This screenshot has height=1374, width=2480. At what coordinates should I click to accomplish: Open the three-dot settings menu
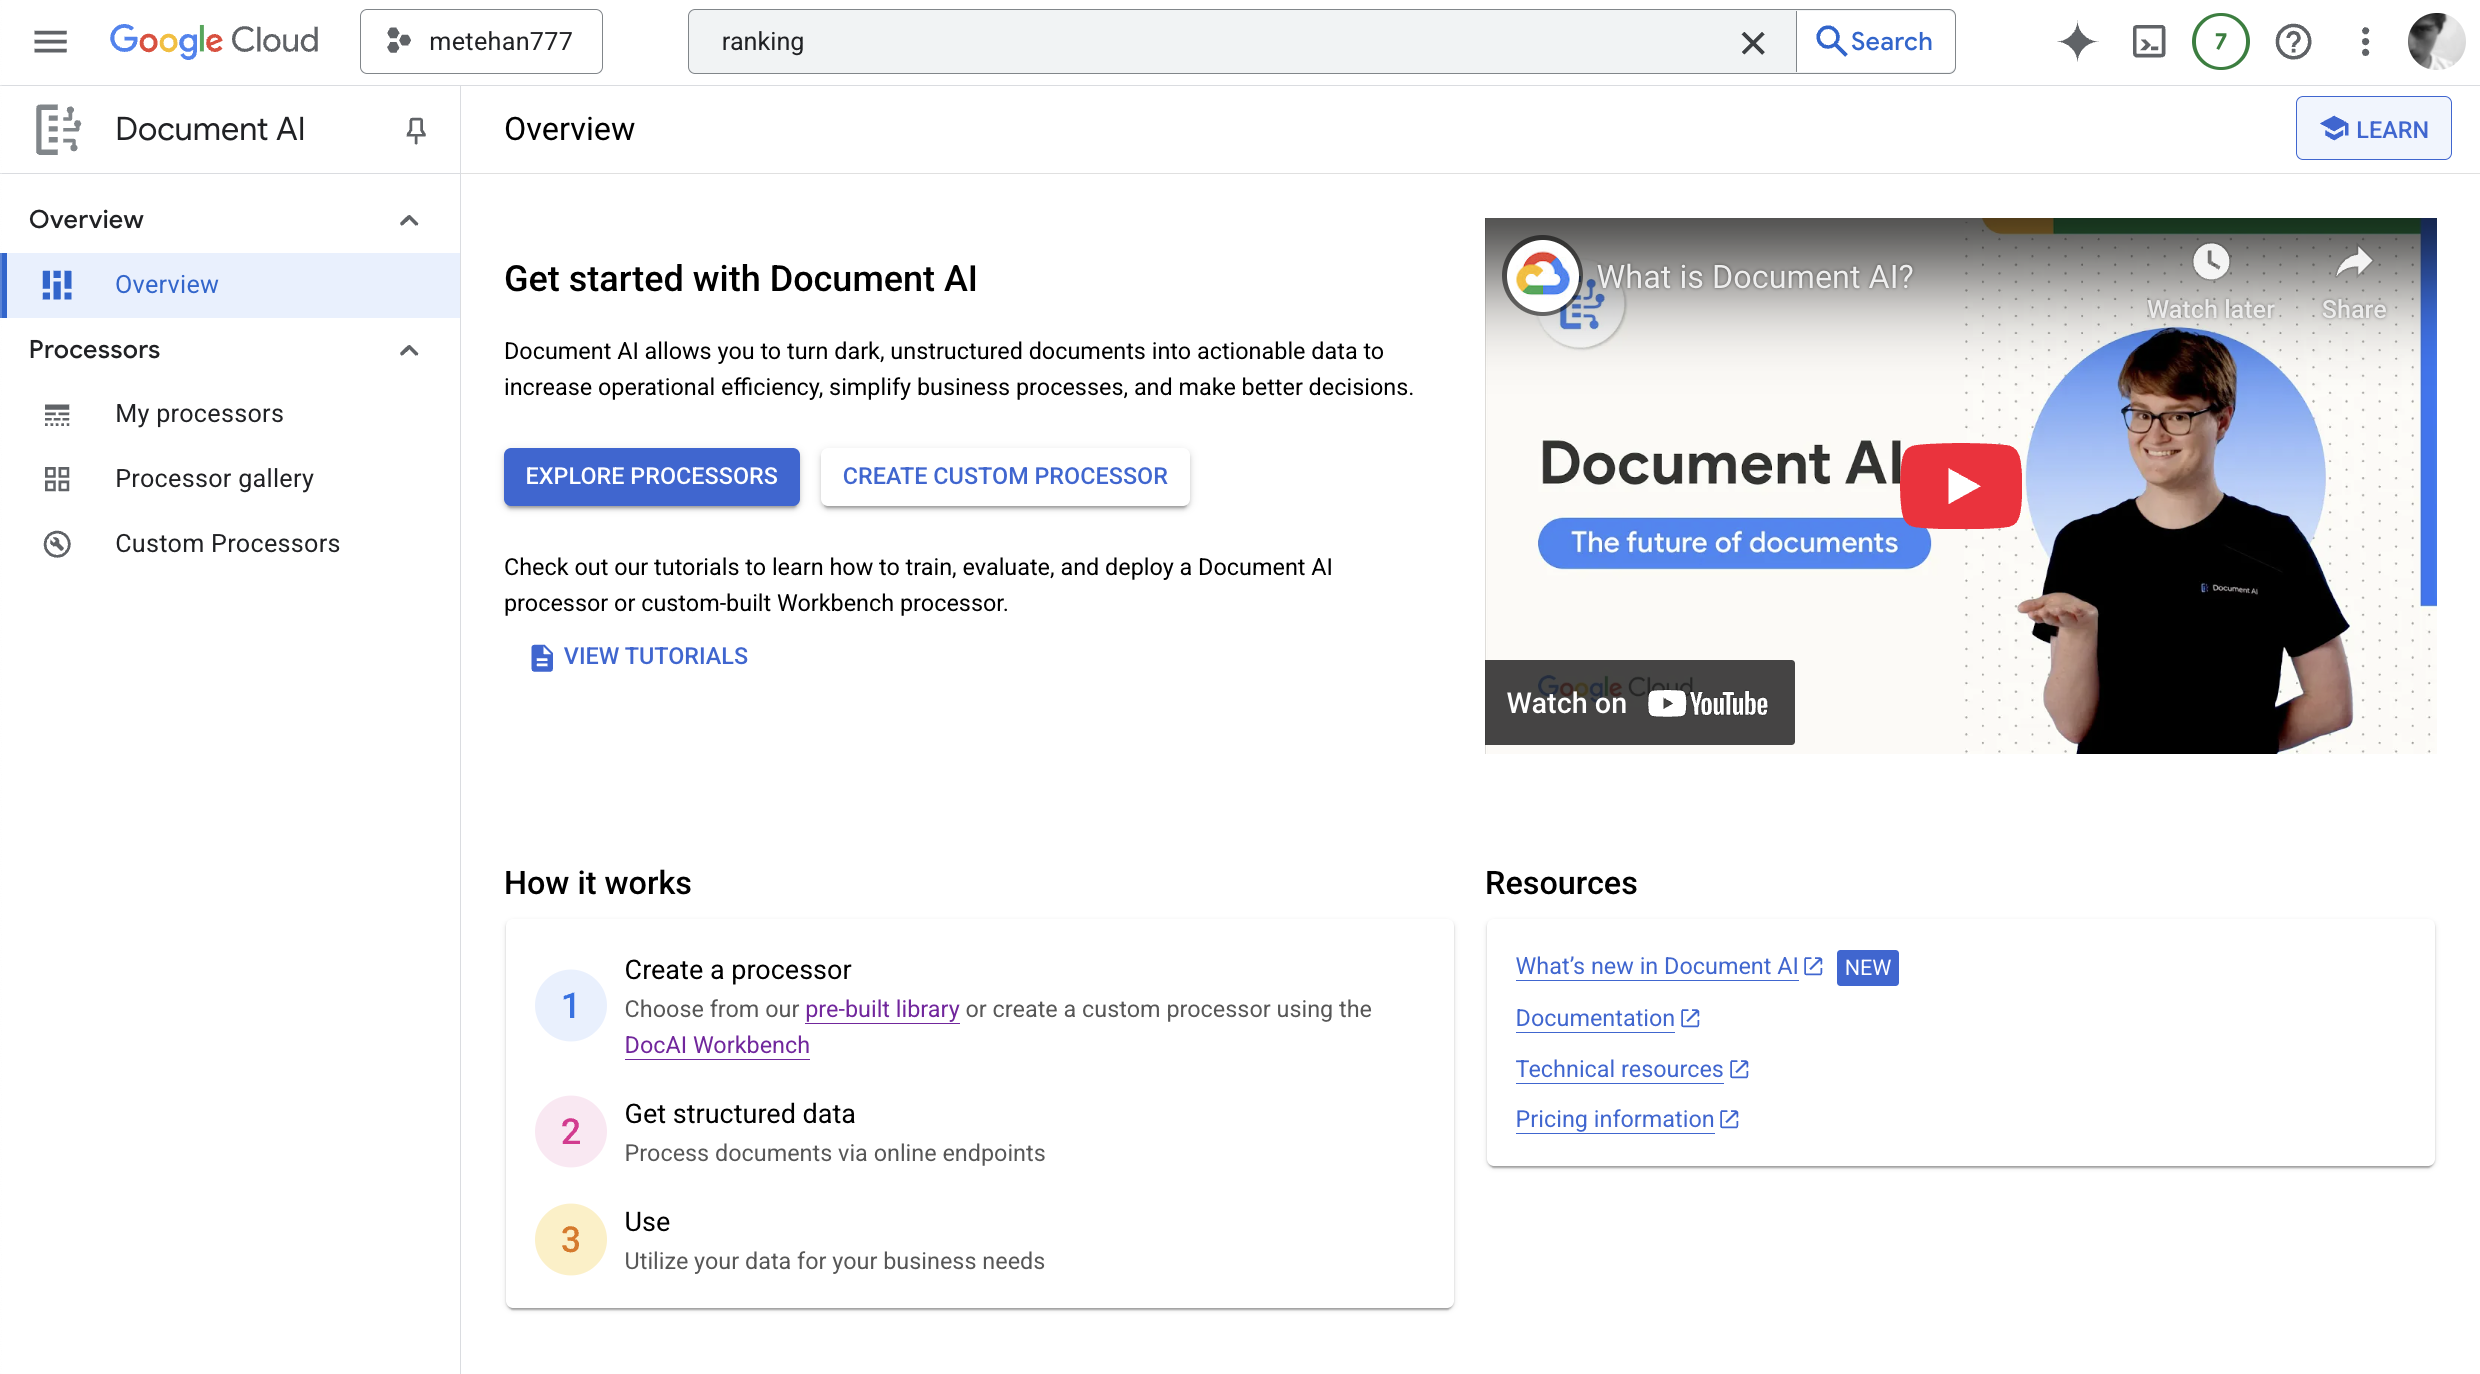point(2365,42)
